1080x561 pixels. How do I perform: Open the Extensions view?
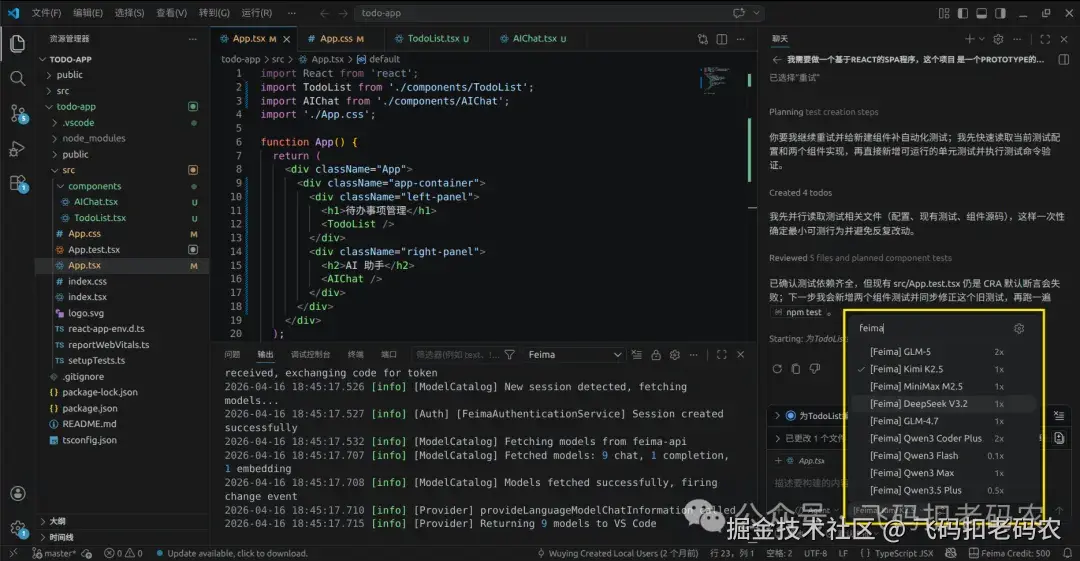[x=18, y=183]
